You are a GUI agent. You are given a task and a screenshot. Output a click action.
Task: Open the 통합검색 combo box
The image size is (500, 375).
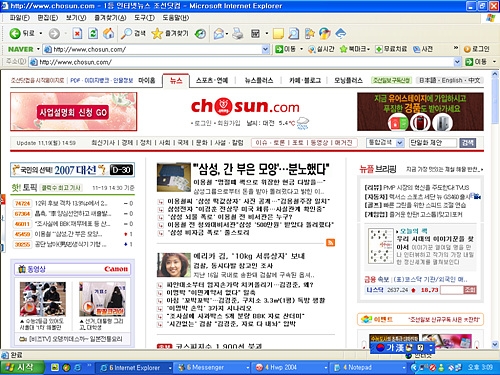[385, 143]
